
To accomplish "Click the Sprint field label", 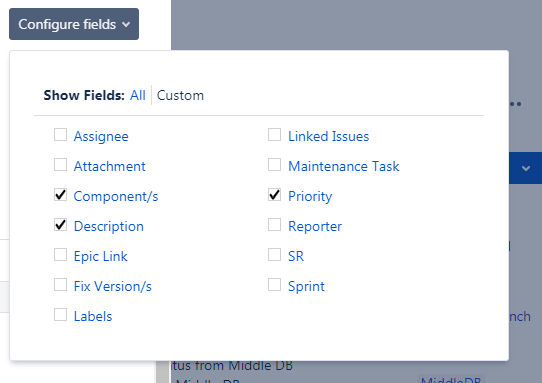I will click(x=306, y=287).
